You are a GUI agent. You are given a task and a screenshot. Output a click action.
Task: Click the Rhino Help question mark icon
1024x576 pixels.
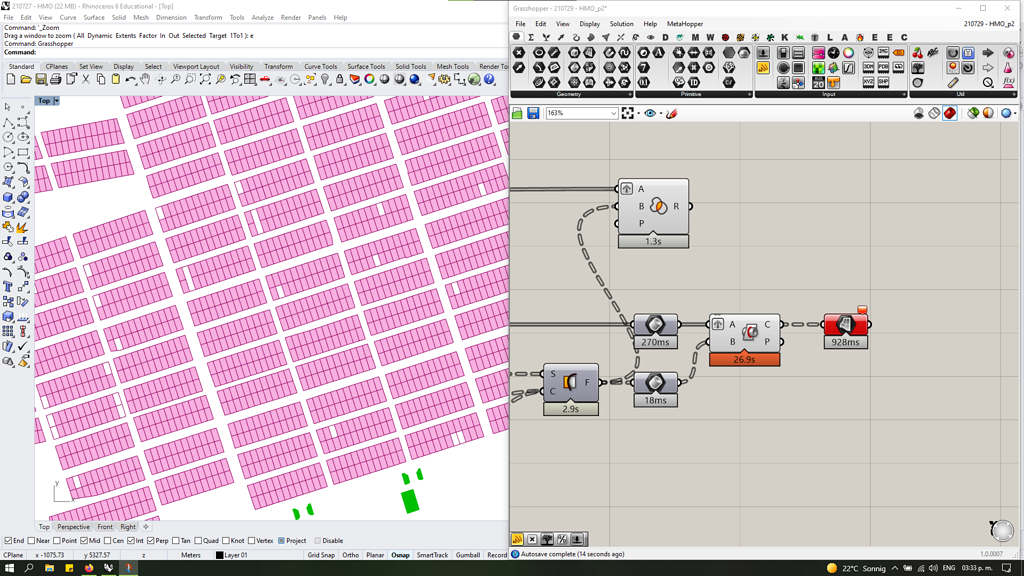[x=489, y=80]
